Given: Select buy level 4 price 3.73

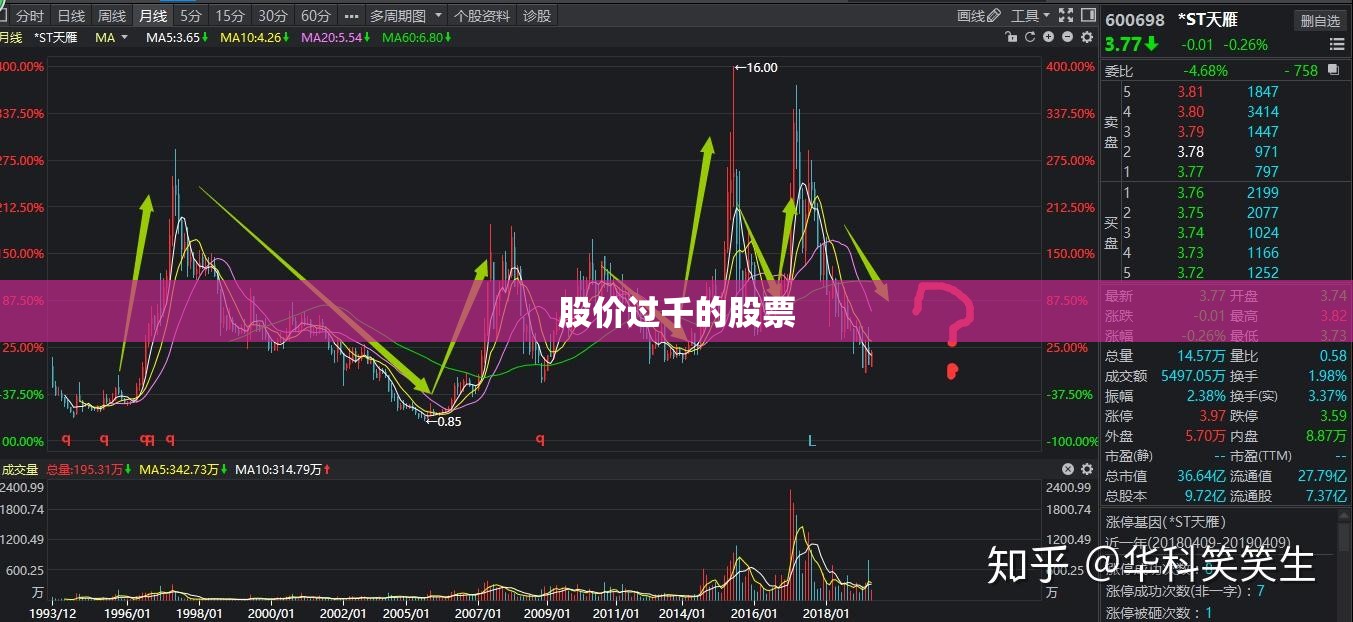Looking at the screenshot, I should (1190, 253).
